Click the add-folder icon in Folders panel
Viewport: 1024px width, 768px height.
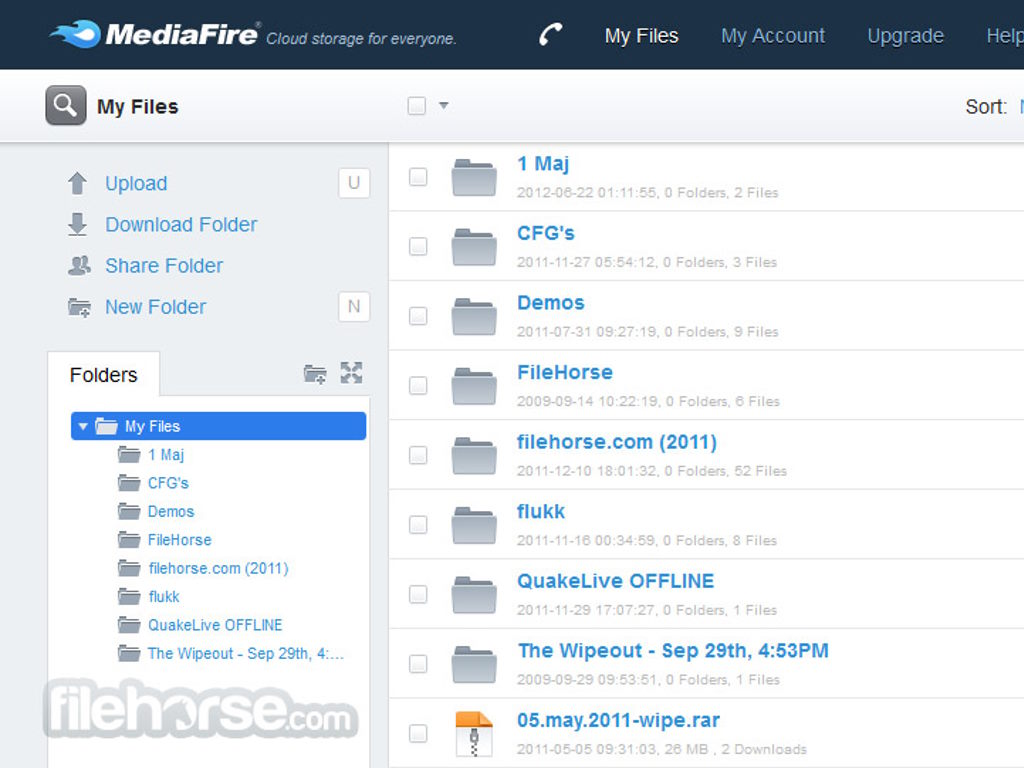pos(315,374)
